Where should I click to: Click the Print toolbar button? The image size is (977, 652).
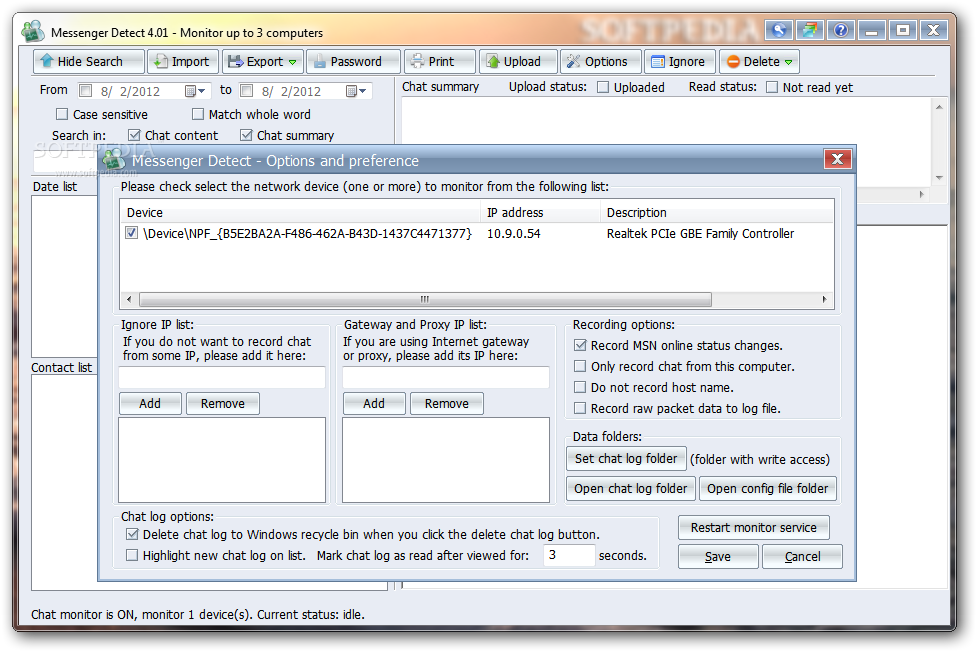point(440,62)
